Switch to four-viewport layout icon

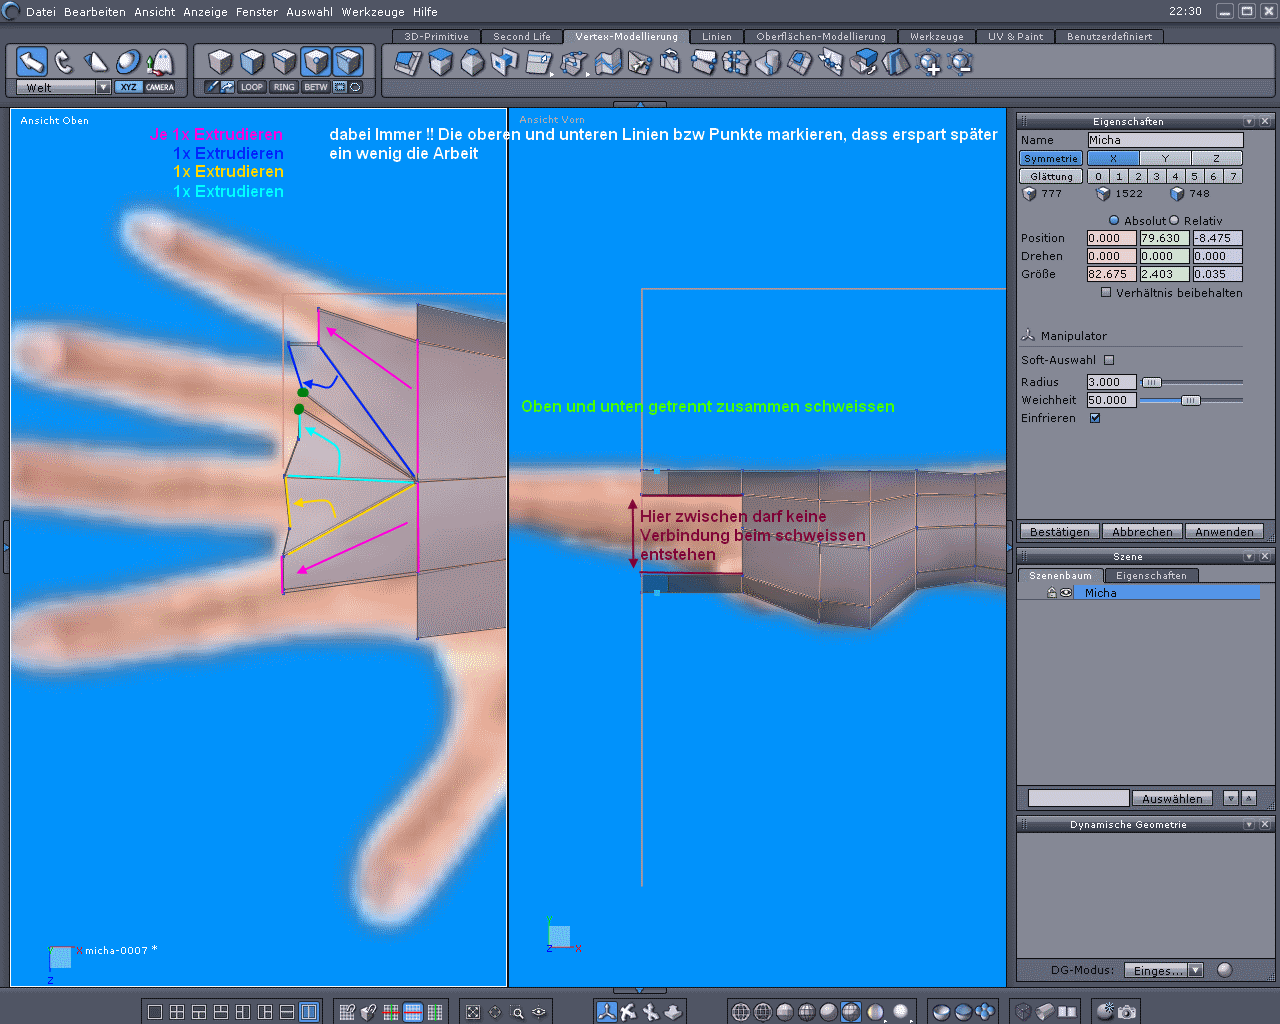177,1012
